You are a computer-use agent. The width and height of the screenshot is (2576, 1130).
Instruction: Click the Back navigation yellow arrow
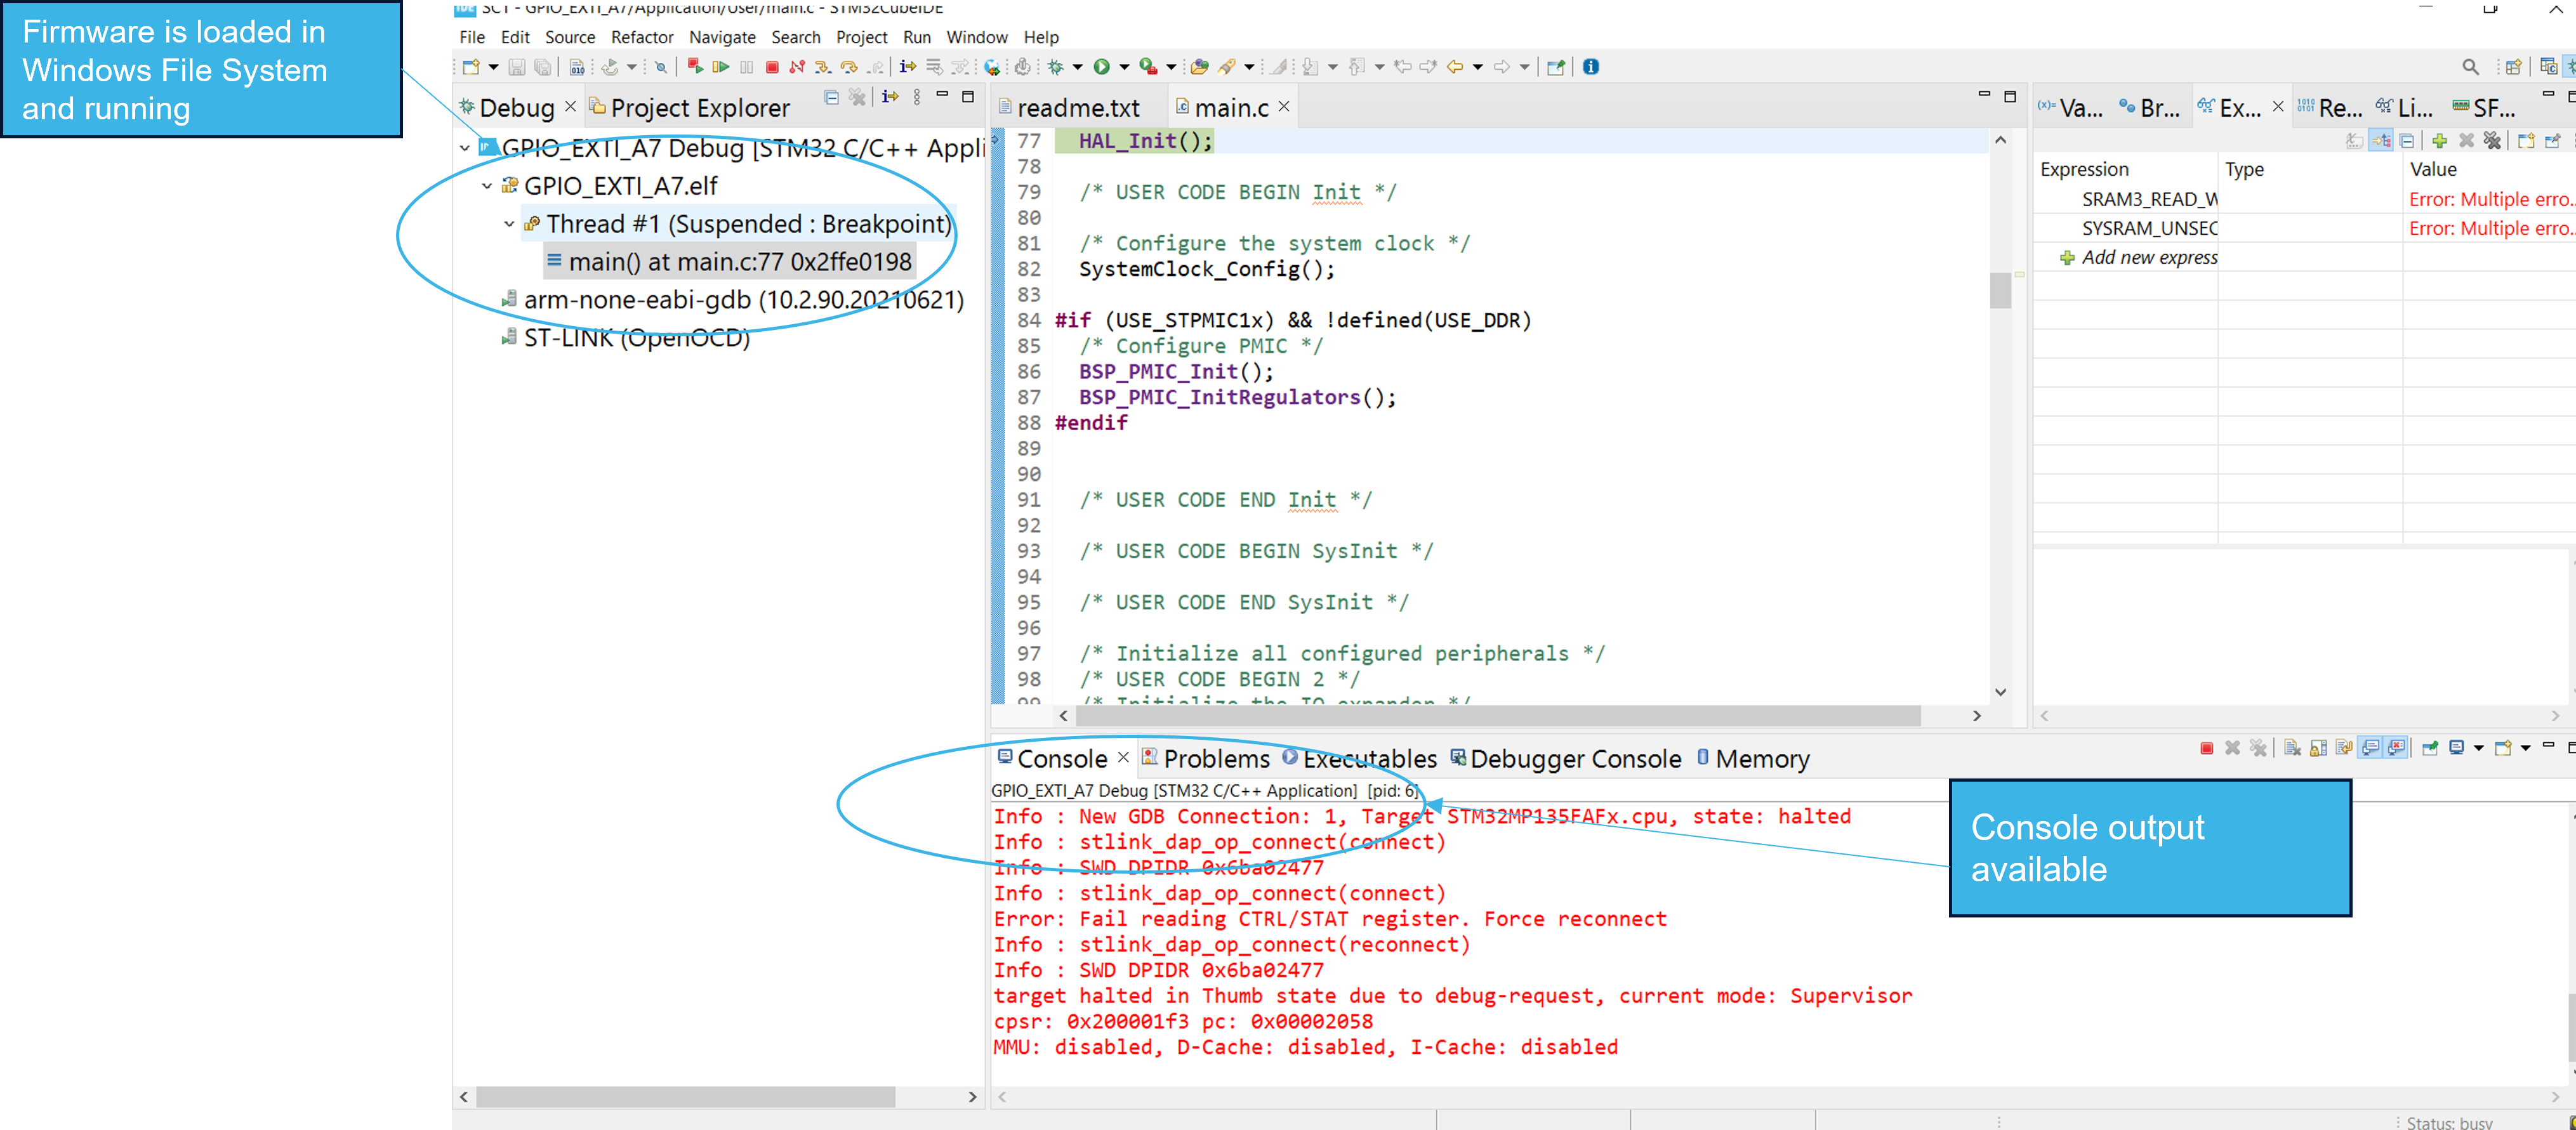(1455, 67)
